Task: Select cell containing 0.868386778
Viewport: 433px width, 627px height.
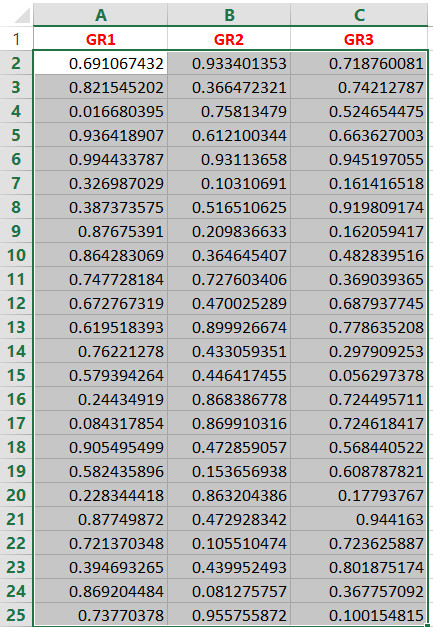Action: pos(229,399)
